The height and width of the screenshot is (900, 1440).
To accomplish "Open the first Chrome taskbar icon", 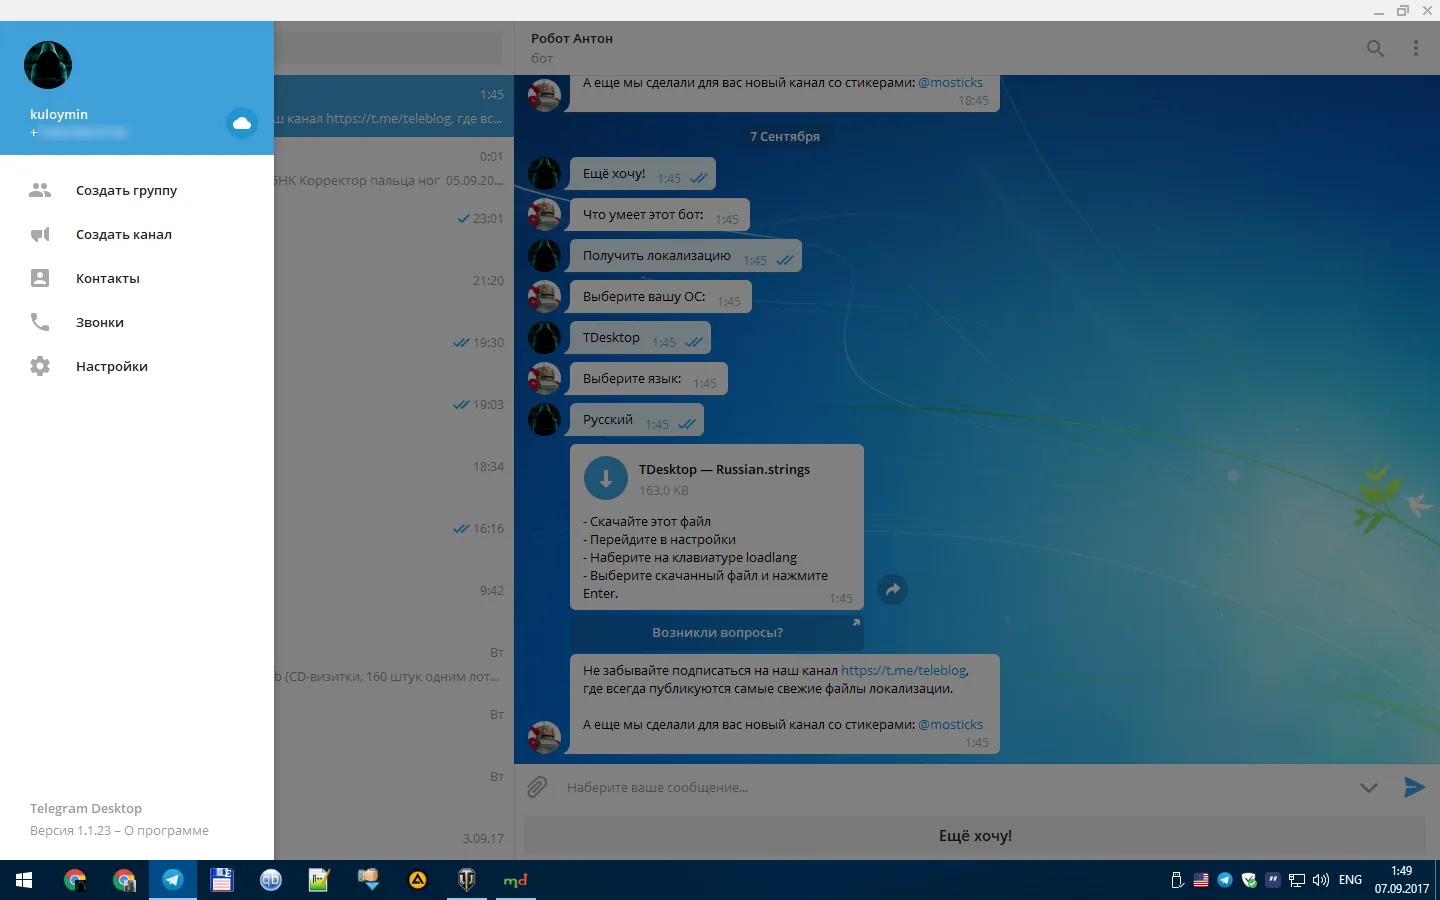I will (x=75, y=880).
